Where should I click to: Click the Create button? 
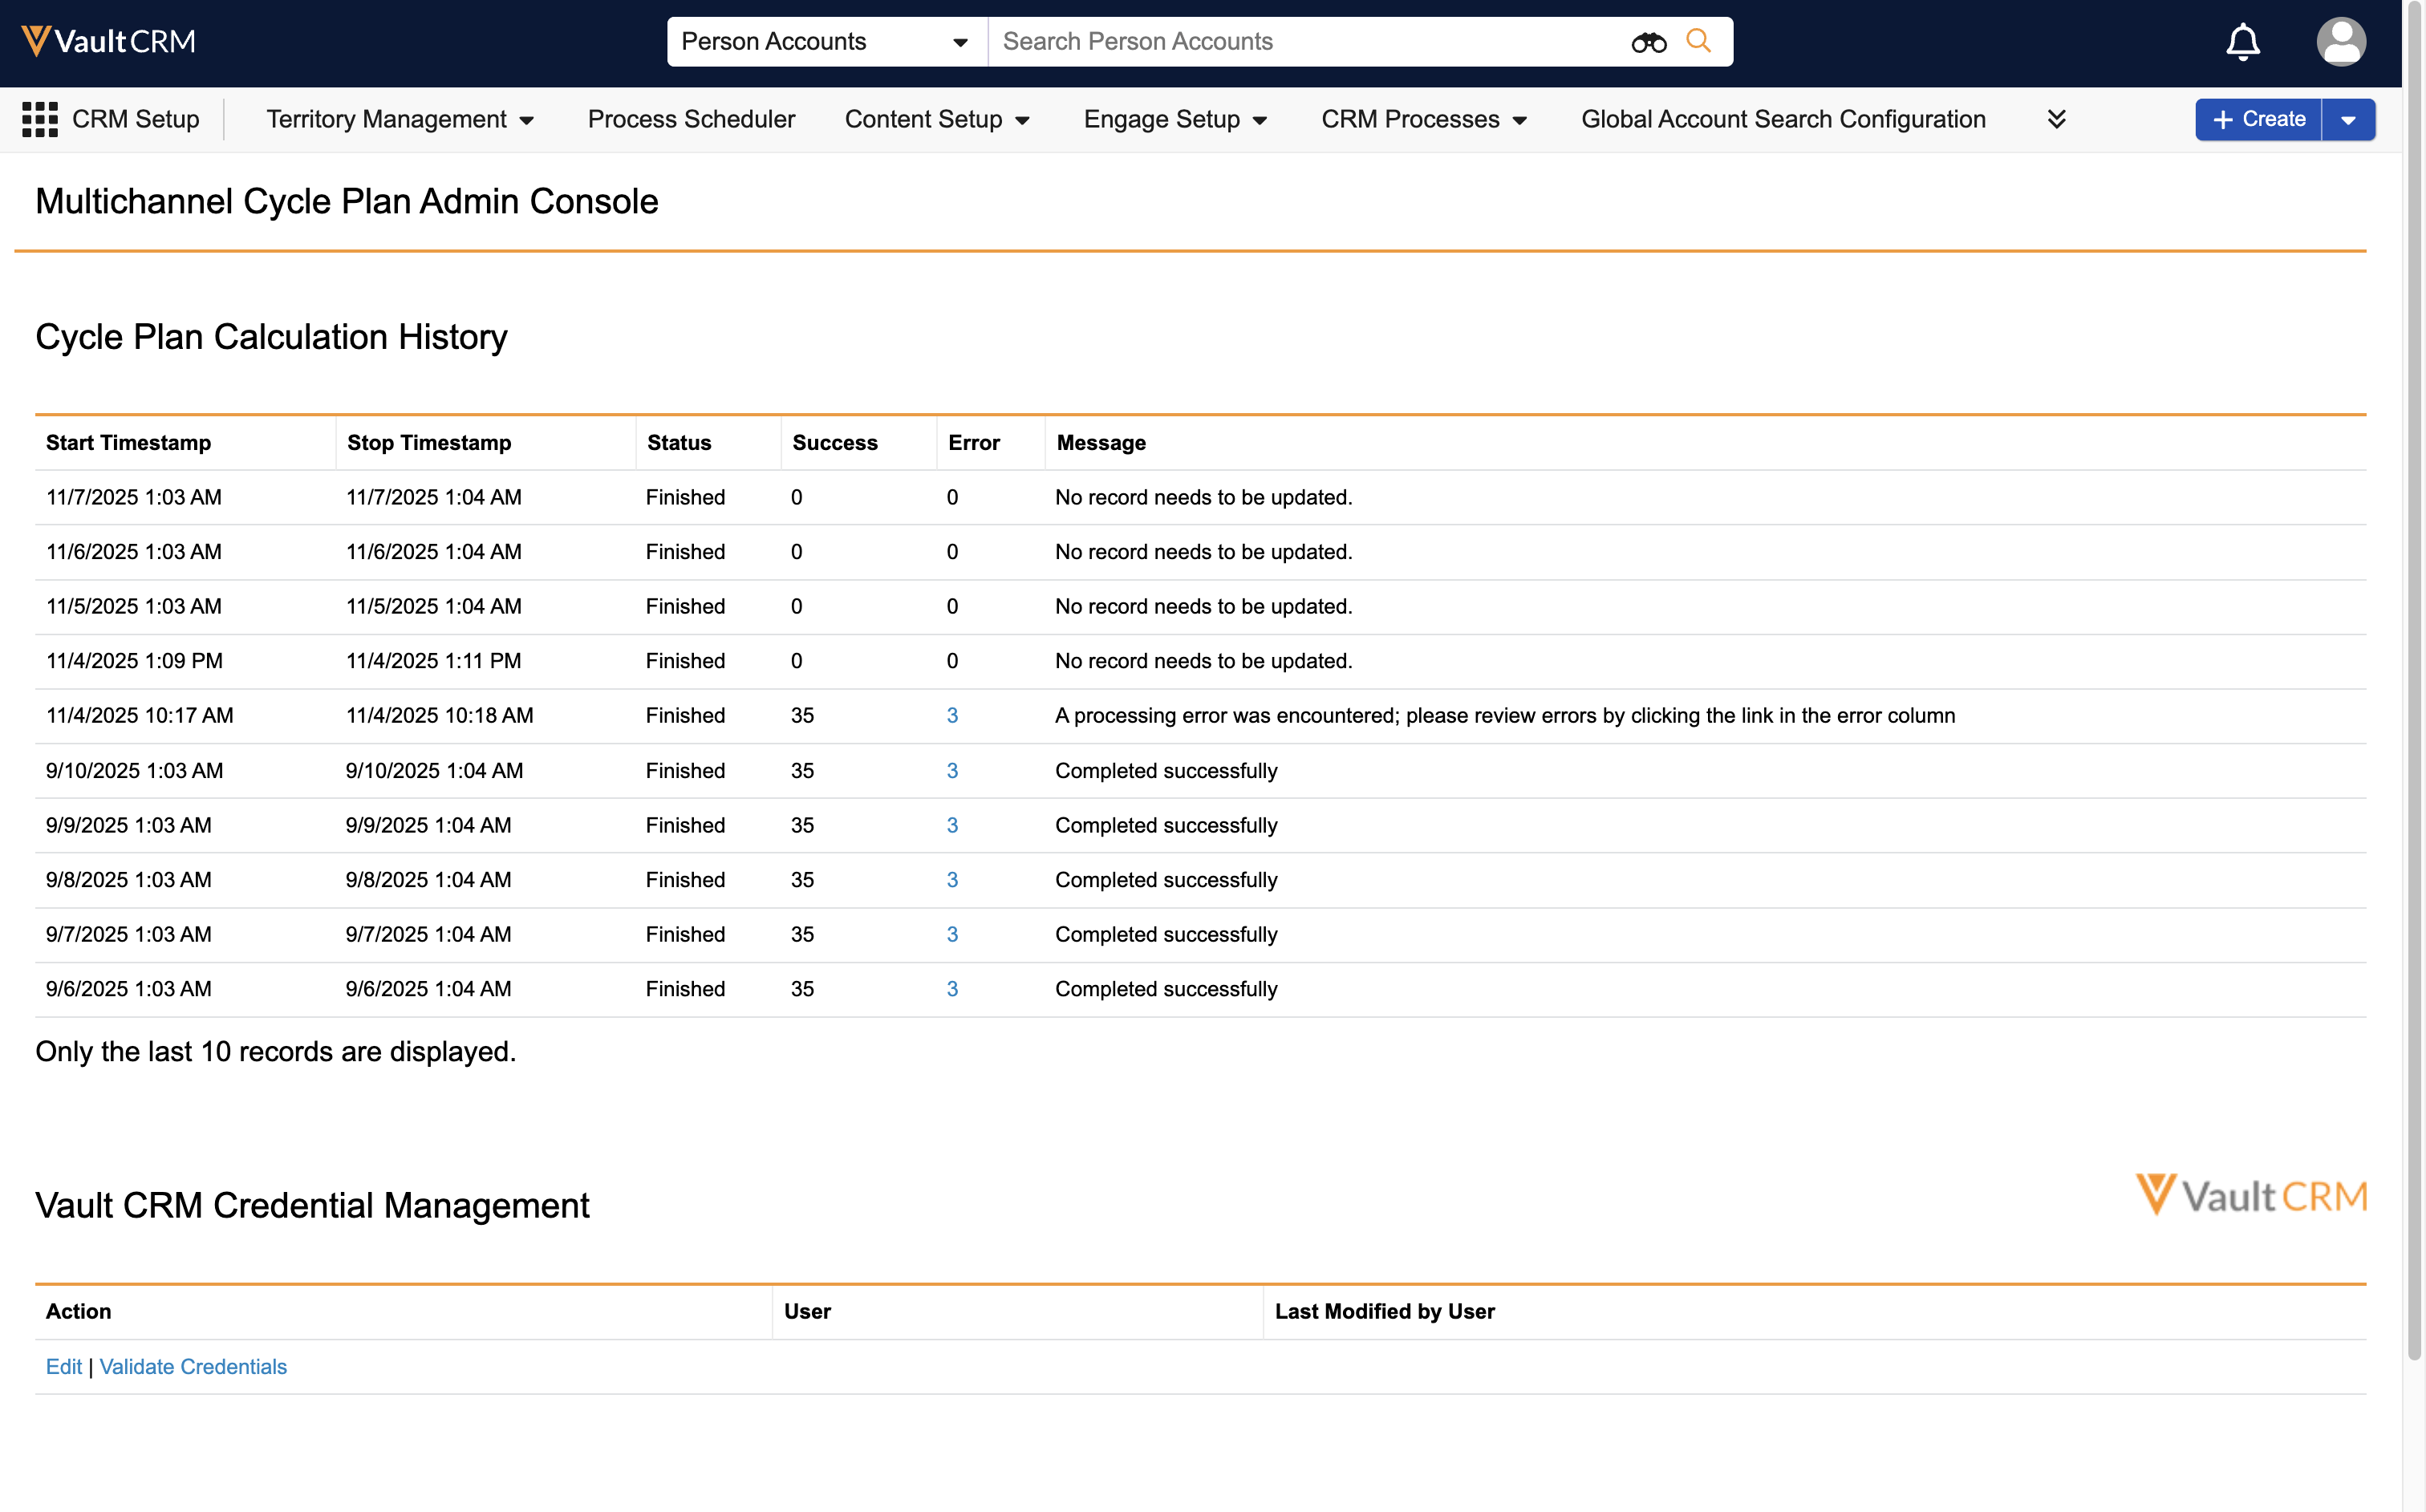tap(2258, 120)
